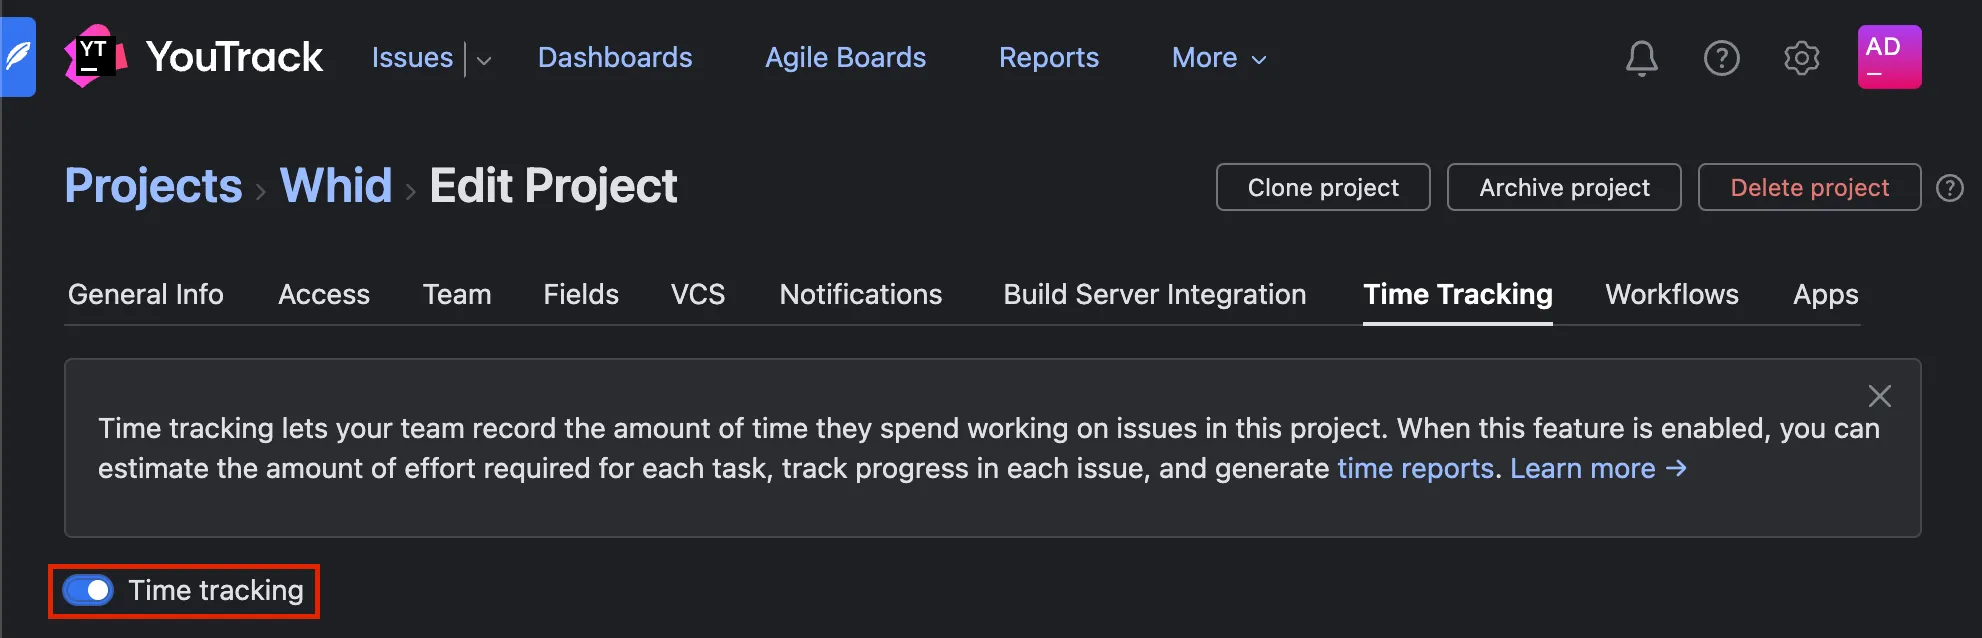Viewport: 1982px width, 638px height.
Task: Open Dashboards
Action: click(x=615, y=58)
